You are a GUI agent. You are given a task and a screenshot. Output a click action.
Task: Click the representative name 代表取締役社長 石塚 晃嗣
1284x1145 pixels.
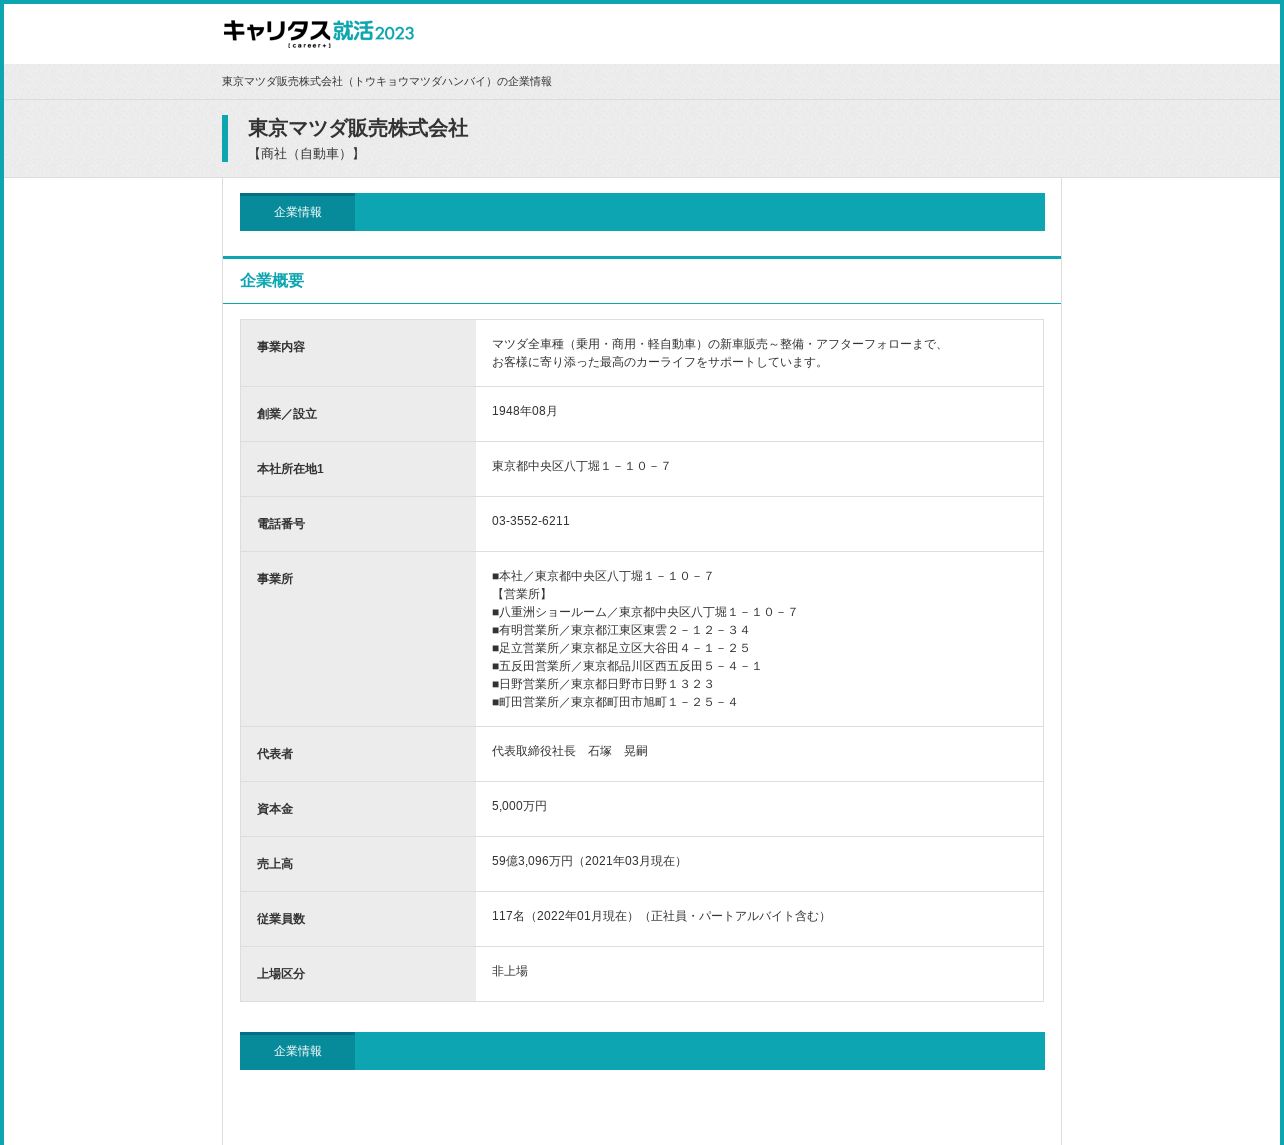tap(570, 751)
